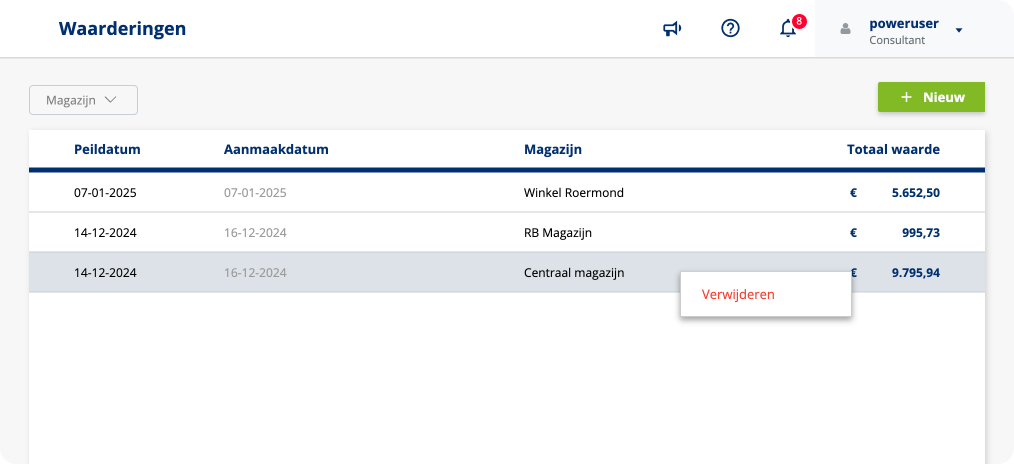This screenshot has width=1014, height=464.
Task: Sort by the Peildatum column header
Action: tap(107, 150)
